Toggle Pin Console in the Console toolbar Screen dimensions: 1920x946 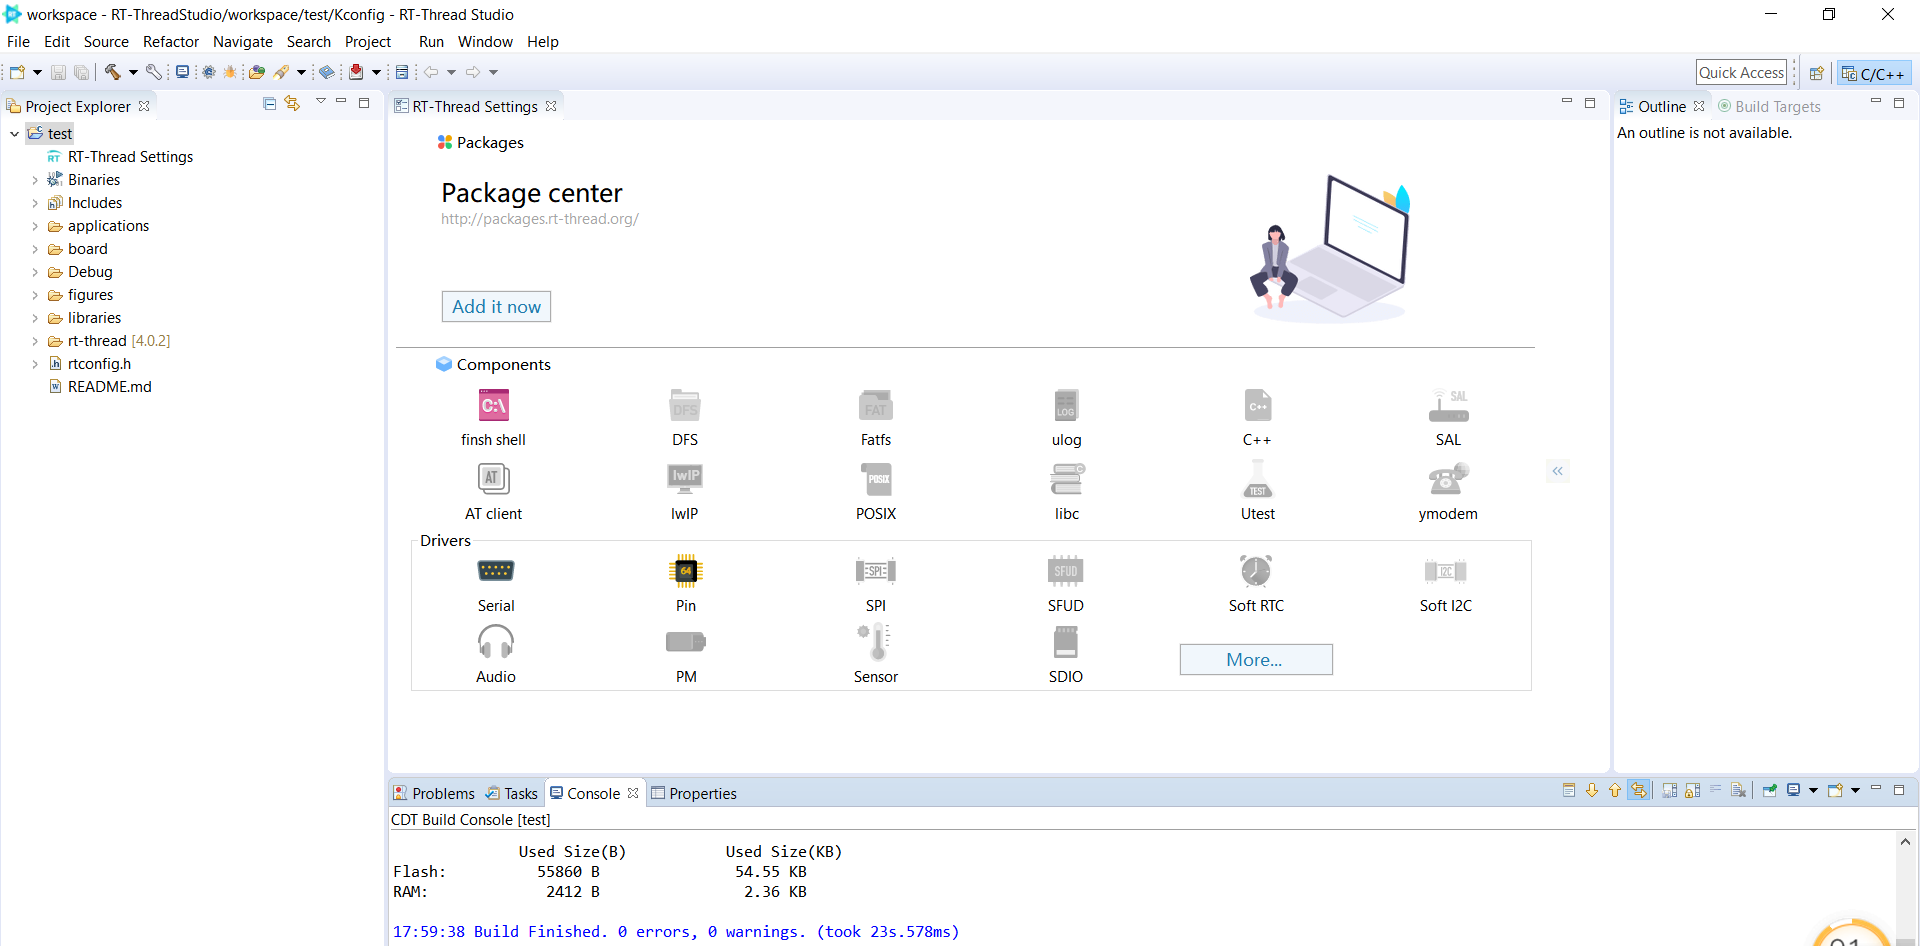1770,790
